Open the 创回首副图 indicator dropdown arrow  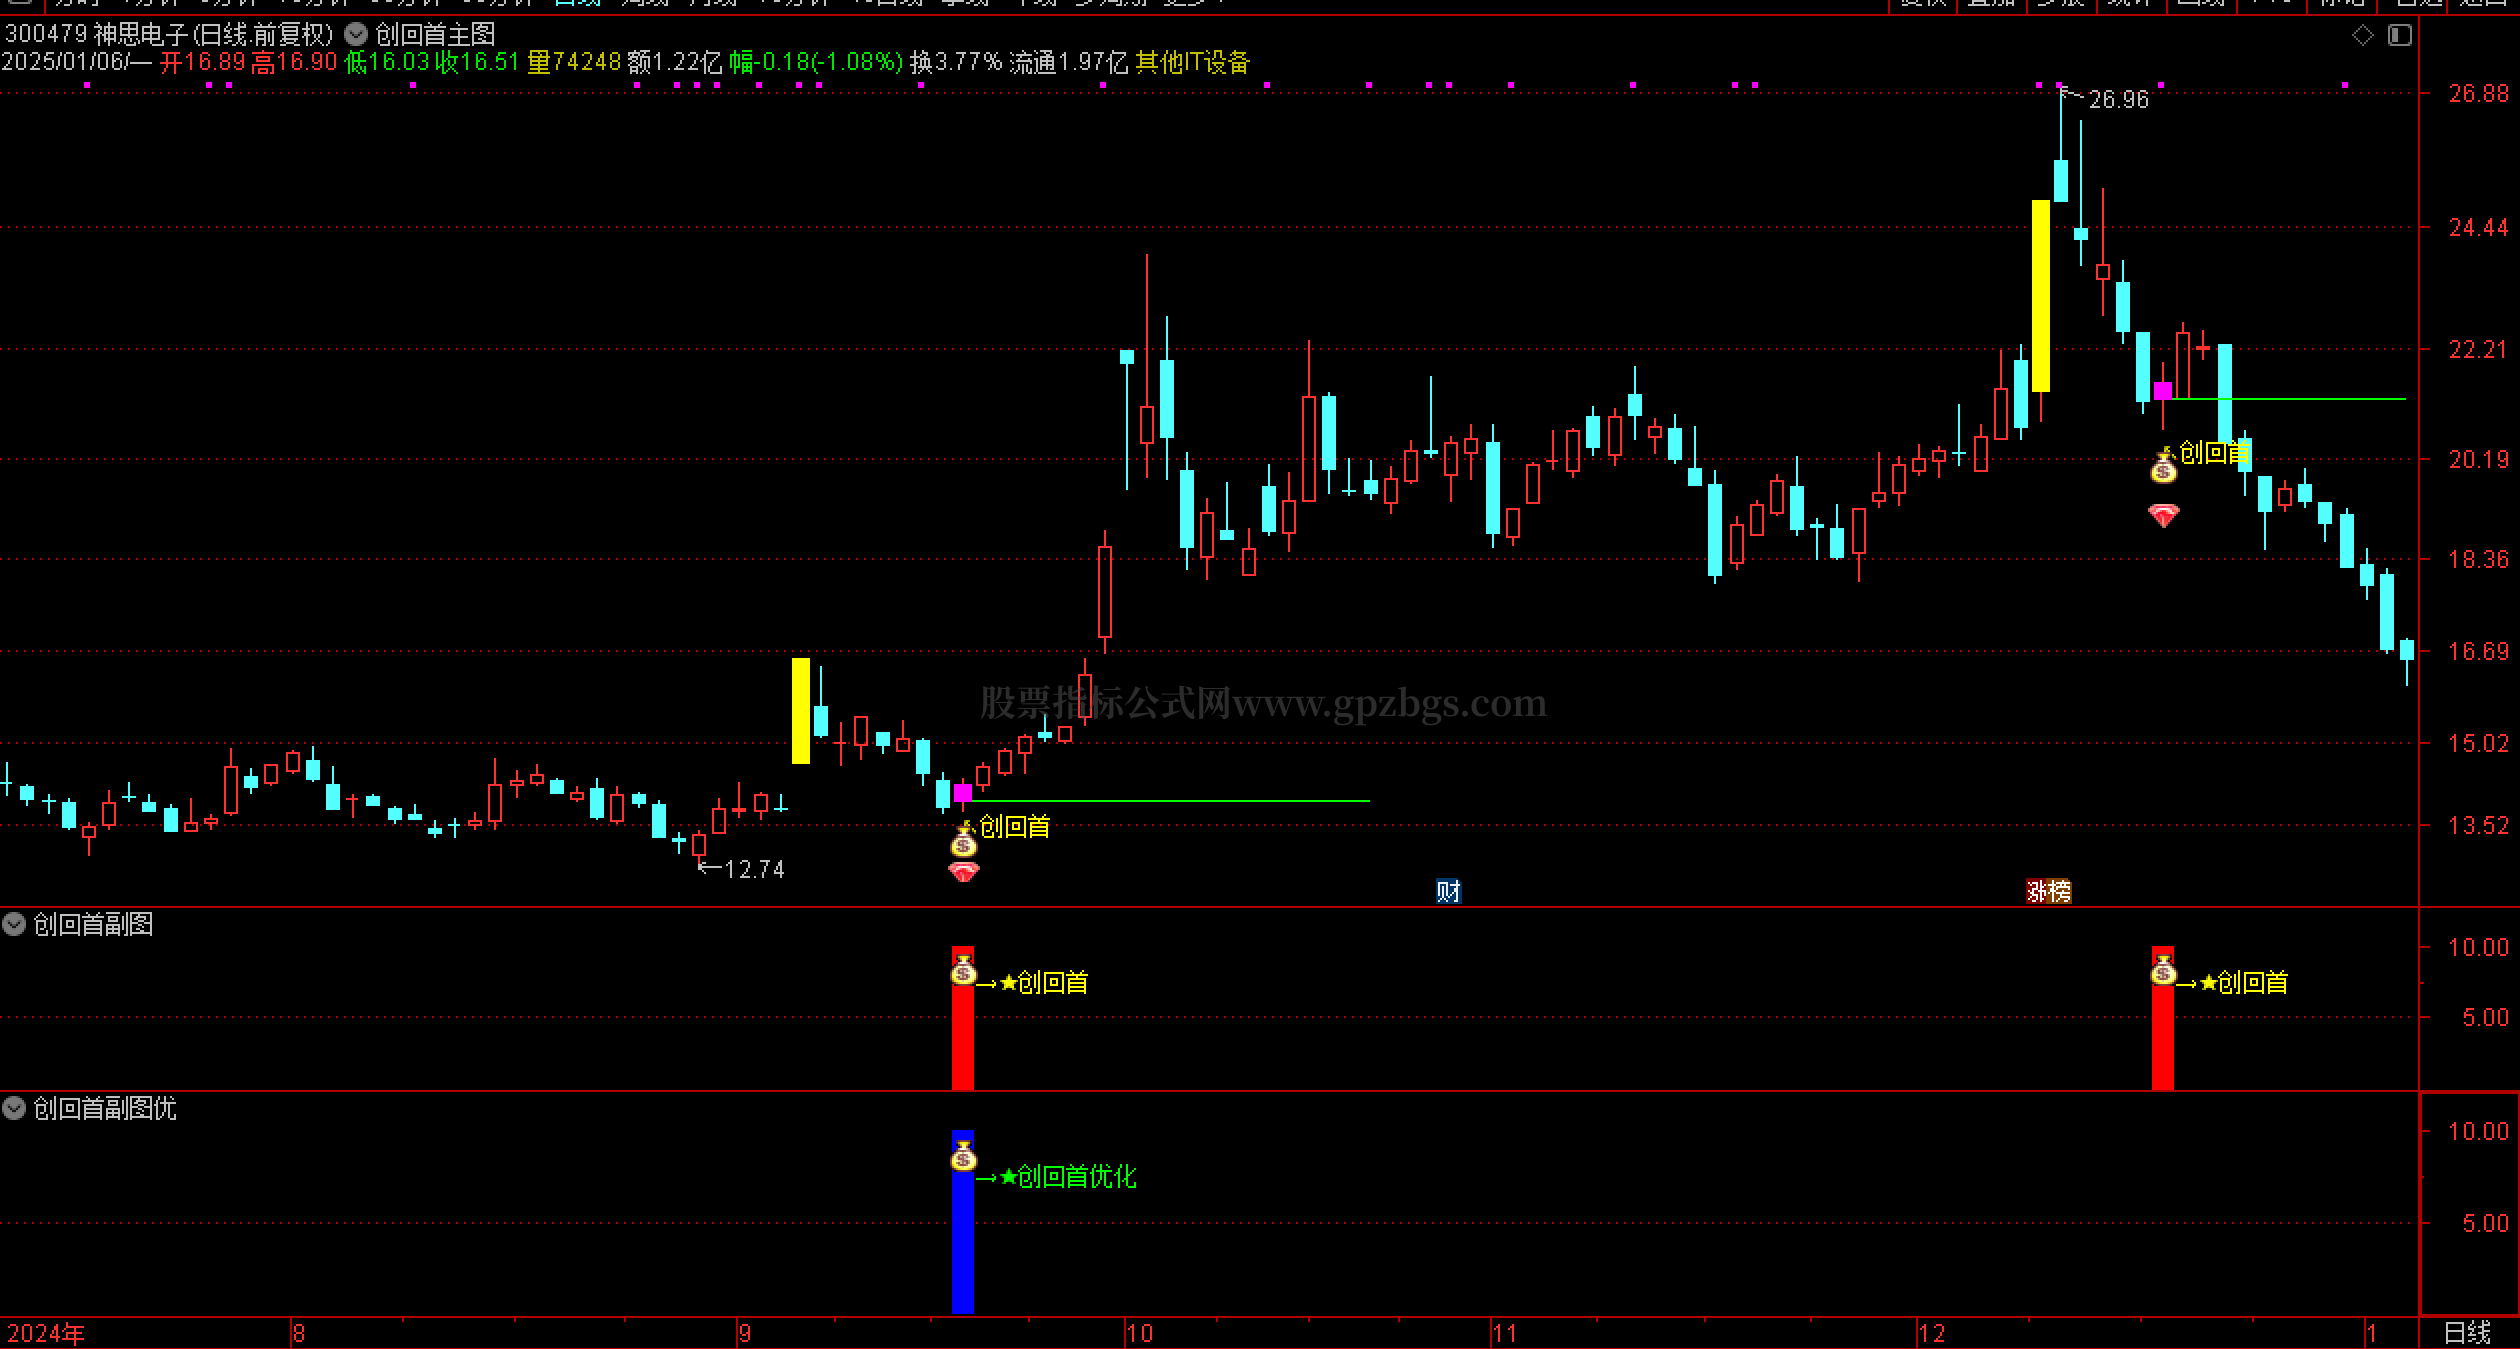(14, 924)
